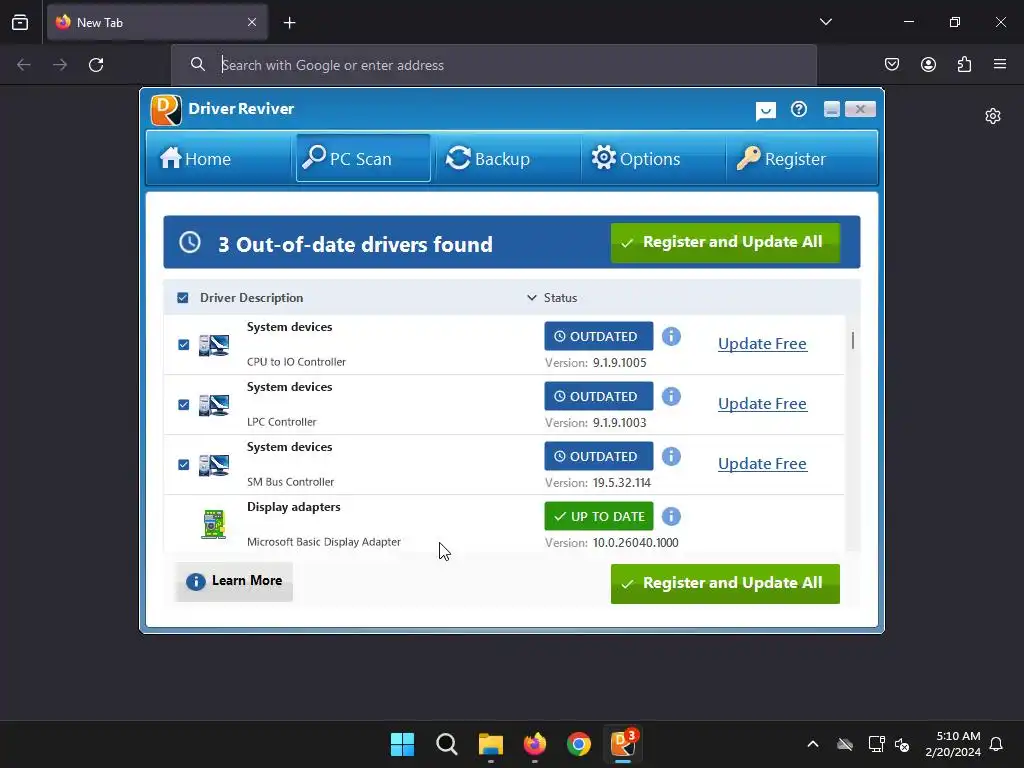Click top Register and Update All button
This screenshot has width=1024, height=768.
(x=725, y=242)
